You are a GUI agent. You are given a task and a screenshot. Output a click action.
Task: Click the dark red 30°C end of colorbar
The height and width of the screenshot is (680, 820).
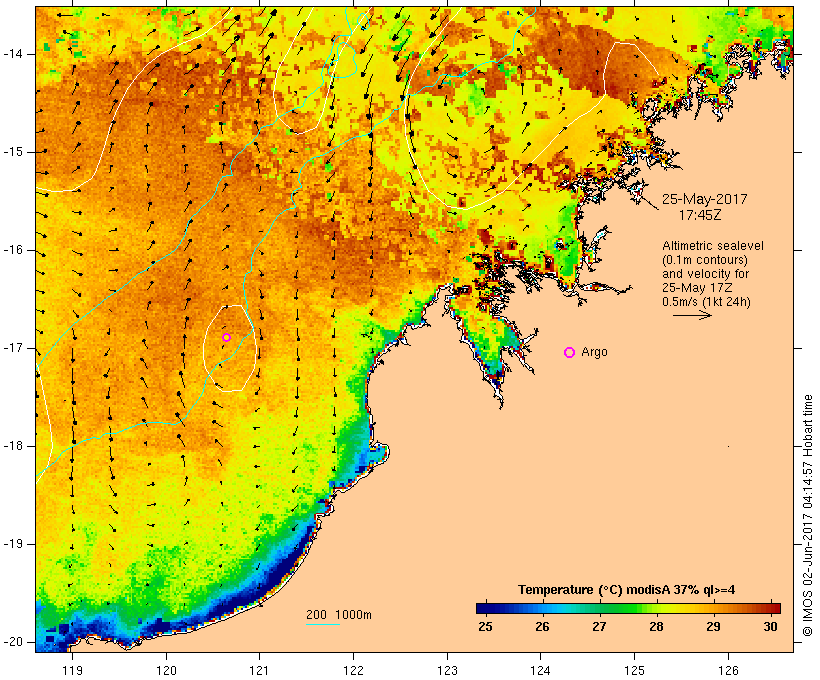(x=775, y=608)
